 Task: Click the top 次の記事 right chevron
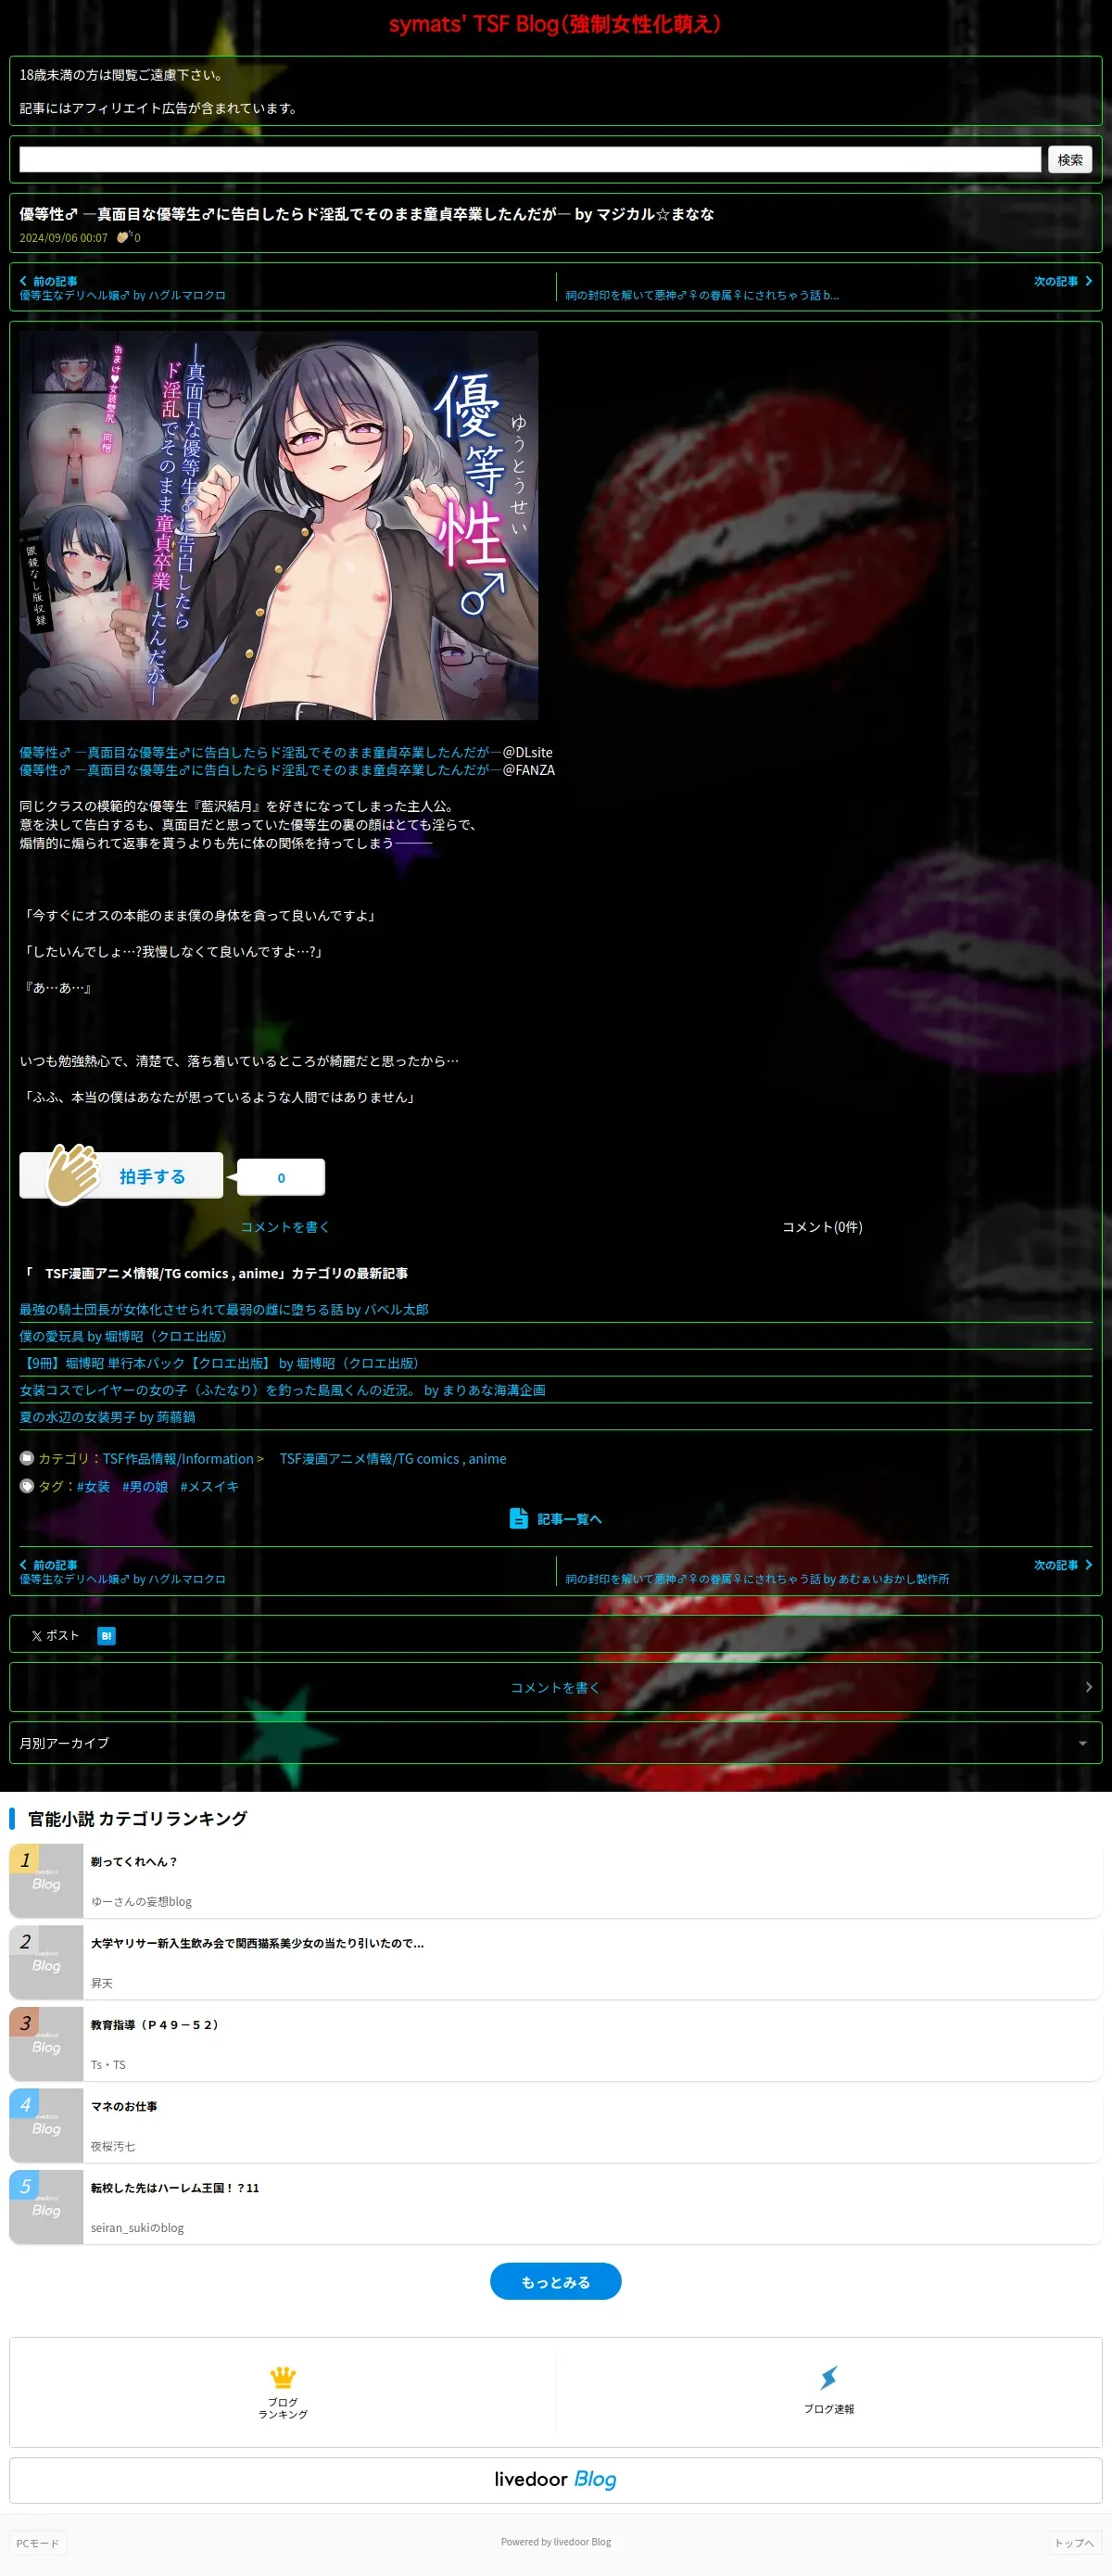(1088, 281)
